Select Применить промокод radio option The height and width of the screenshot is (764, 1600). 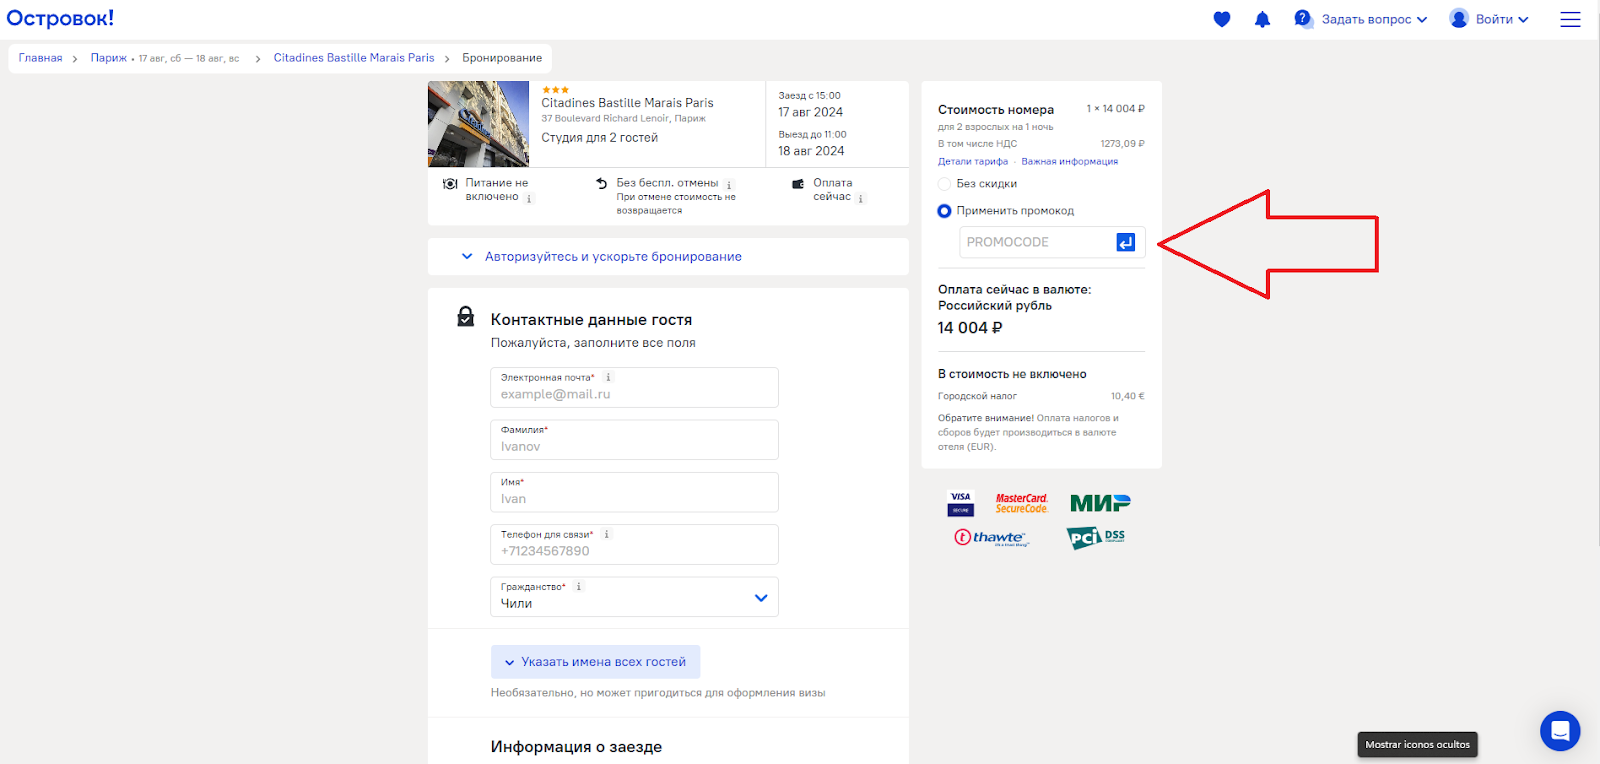pos(944,211)
